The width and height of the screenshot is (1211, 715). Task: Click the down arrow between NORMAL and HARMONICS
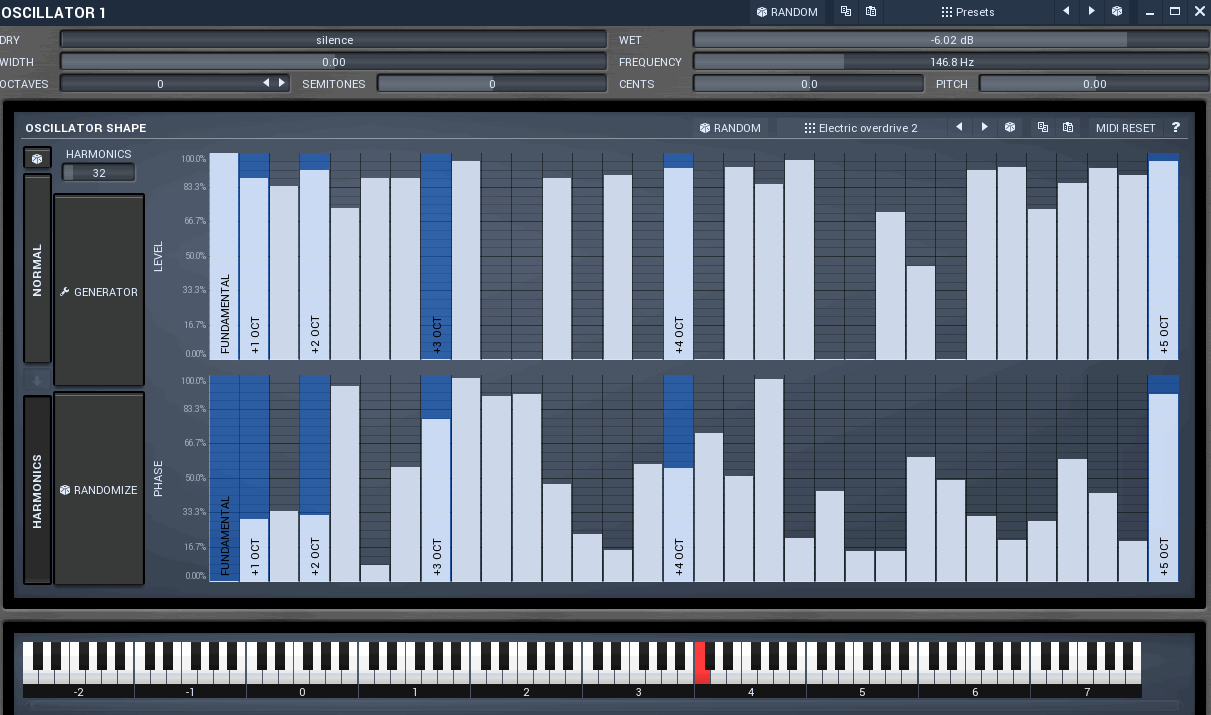point(37,380)
